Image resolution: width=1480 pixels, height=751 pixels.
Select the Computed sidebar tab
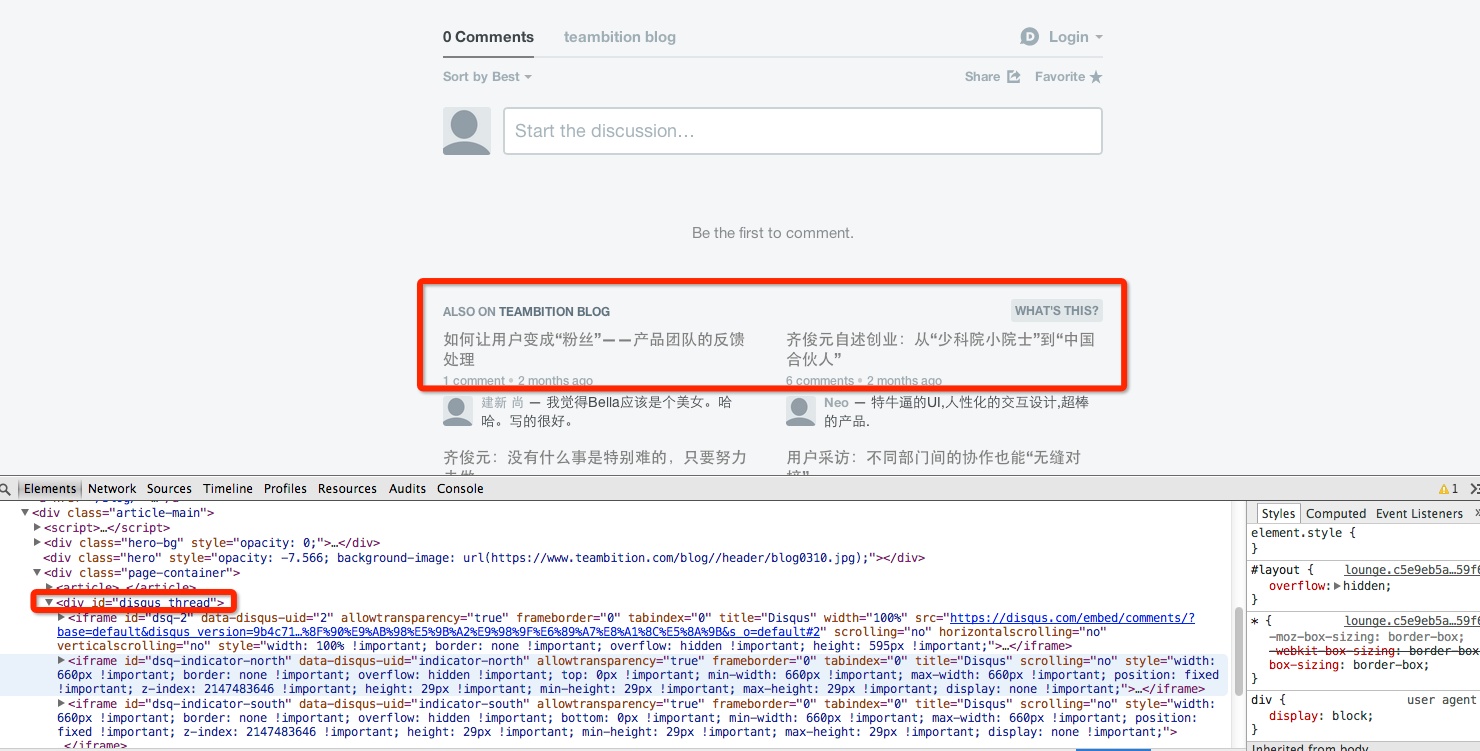pos(1336,514)
